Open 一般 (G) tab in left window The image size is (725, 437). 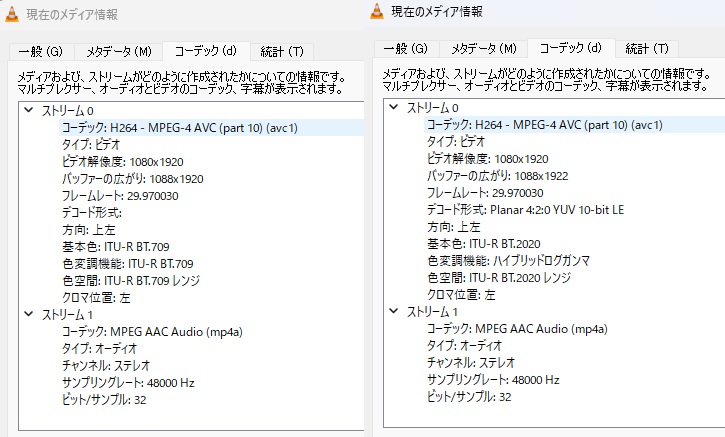pos(40,51)
